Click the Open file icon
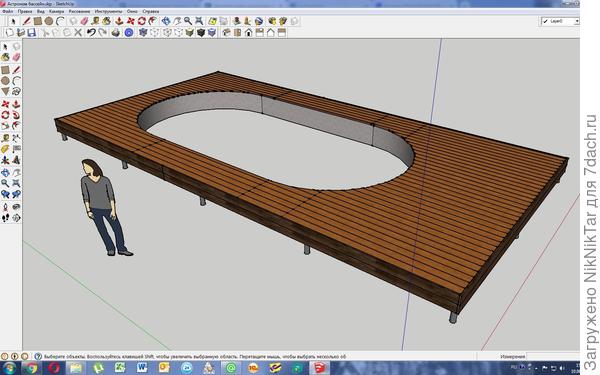Viewport: 600px width, 375px height. tap(21, 33)
